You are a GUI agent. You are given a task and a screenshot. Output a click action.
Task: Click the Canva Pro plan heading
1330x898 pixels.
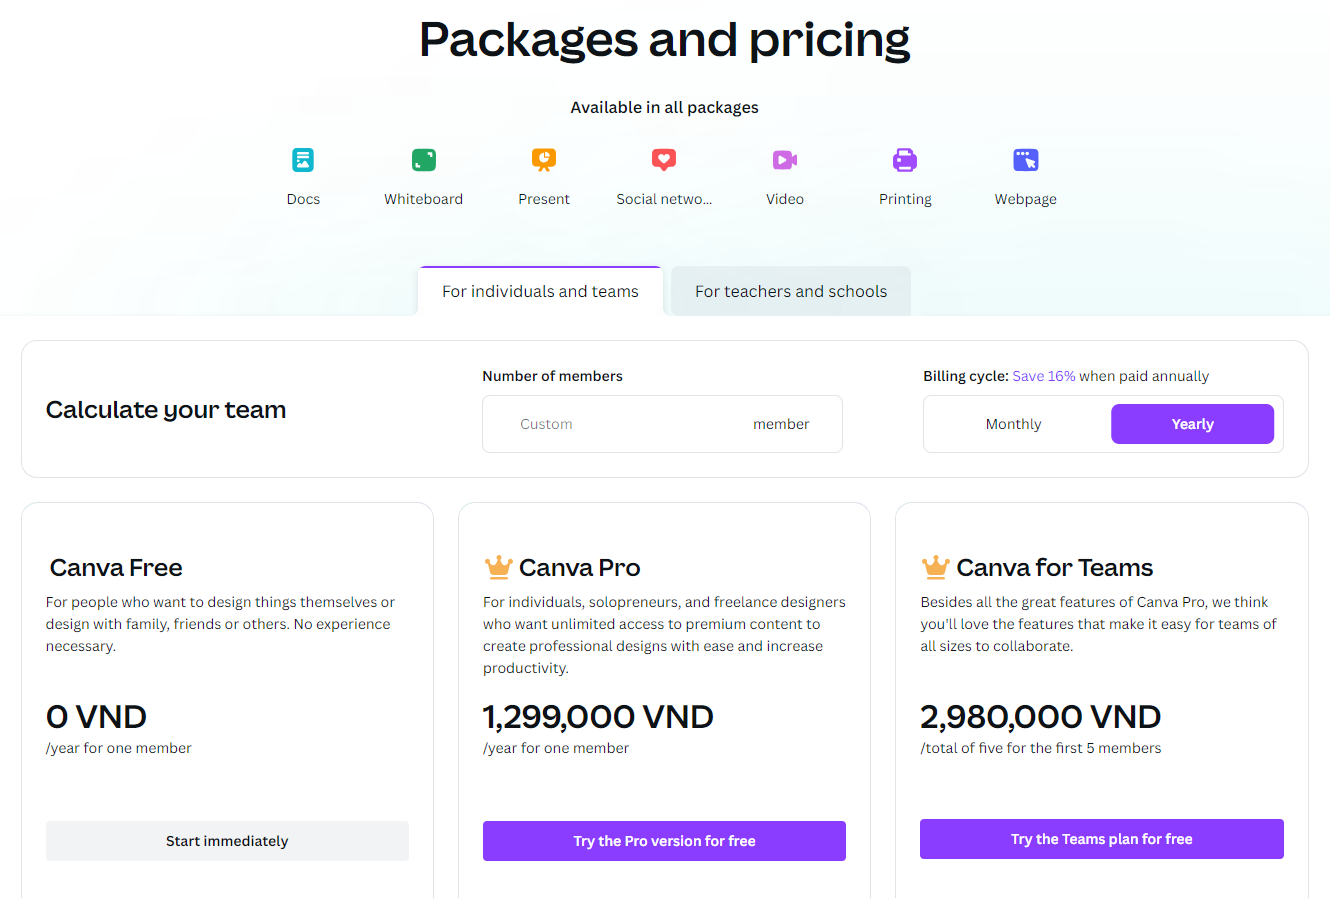[580, 567]
